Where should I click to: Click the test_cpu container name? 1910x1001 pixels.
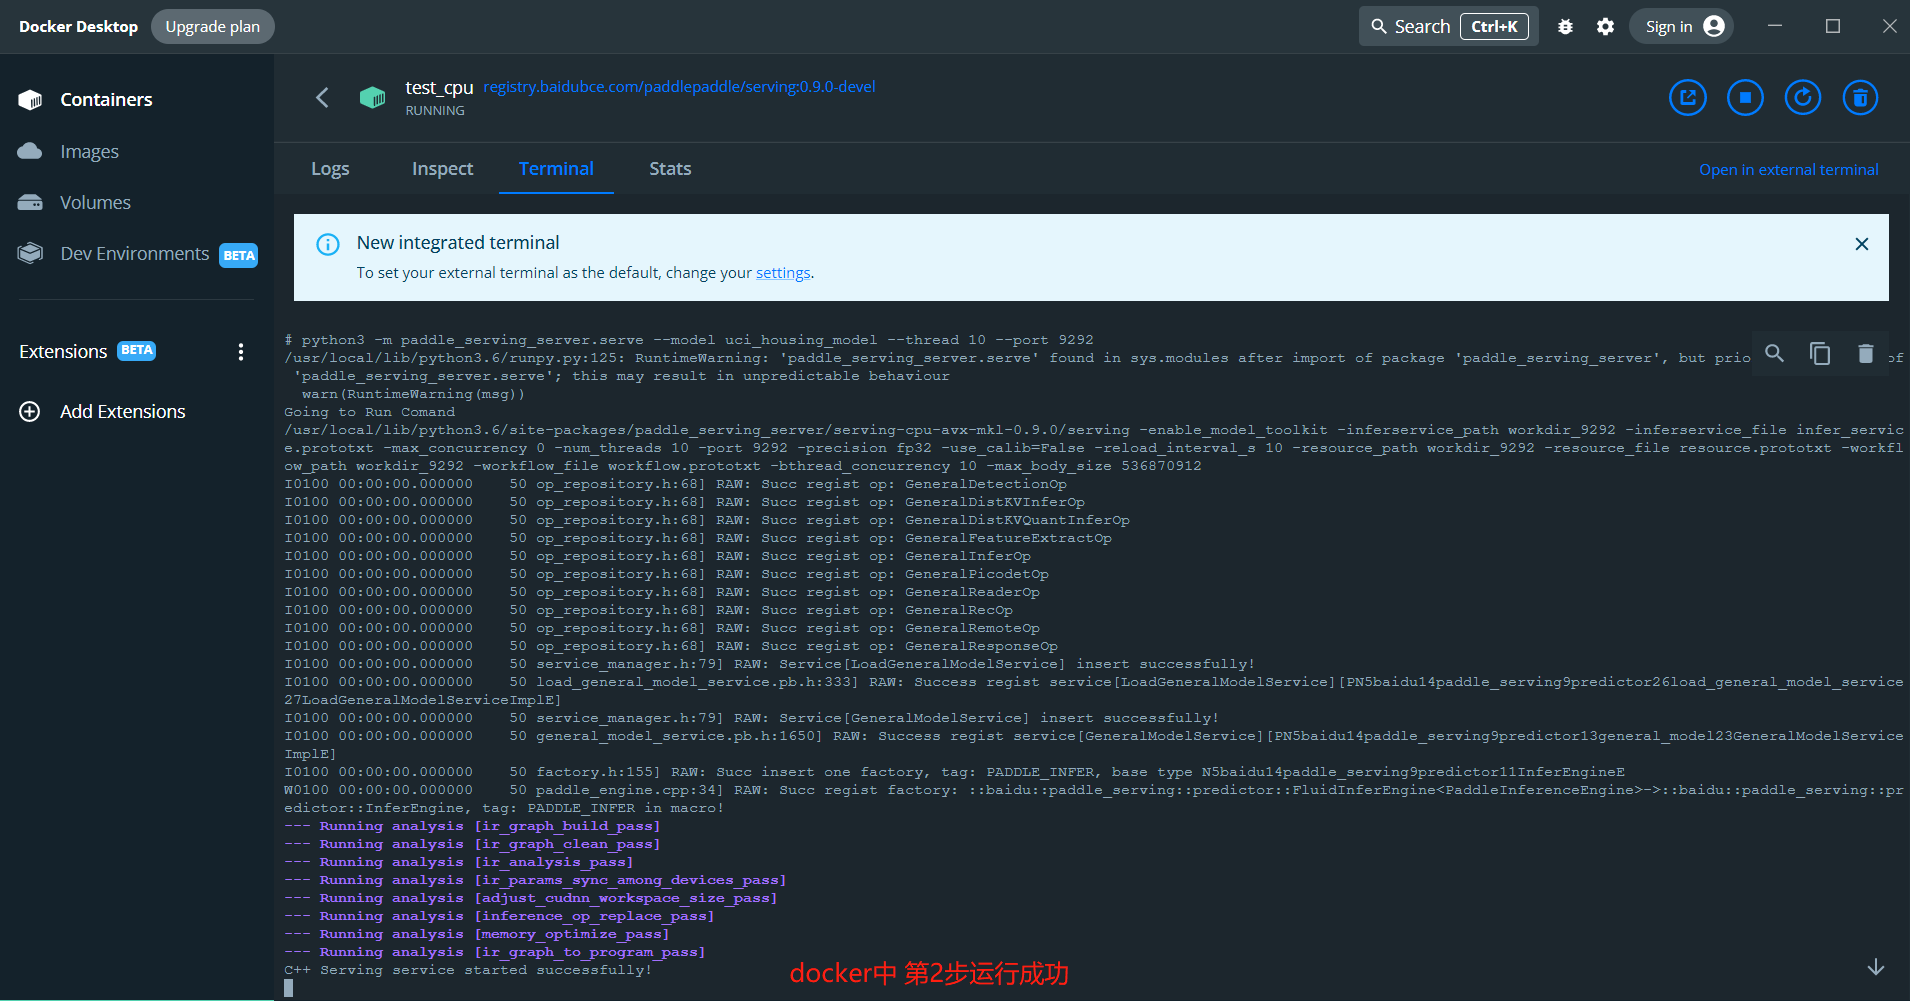[439, 88]
